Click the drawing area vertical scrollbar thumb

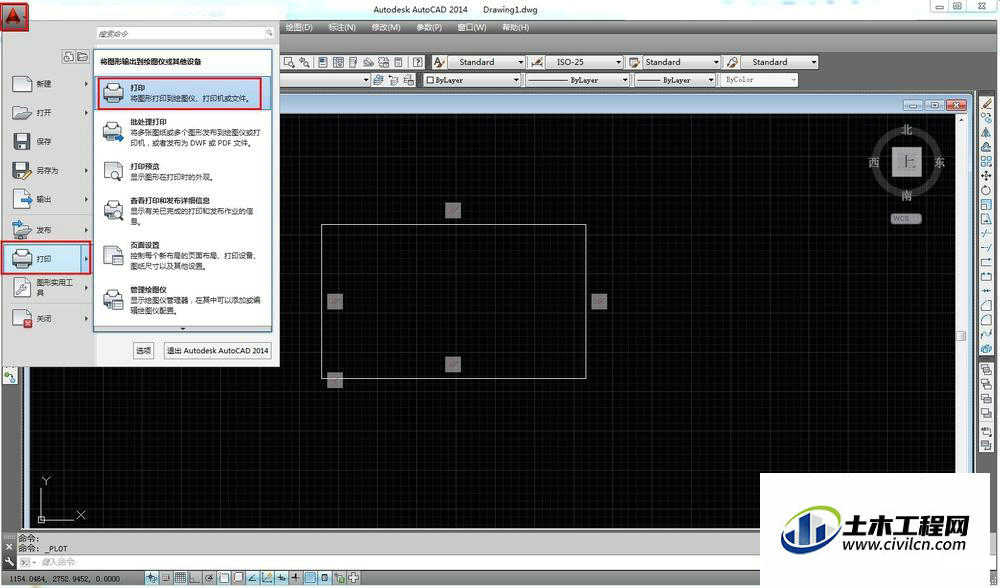pos(961,335)
